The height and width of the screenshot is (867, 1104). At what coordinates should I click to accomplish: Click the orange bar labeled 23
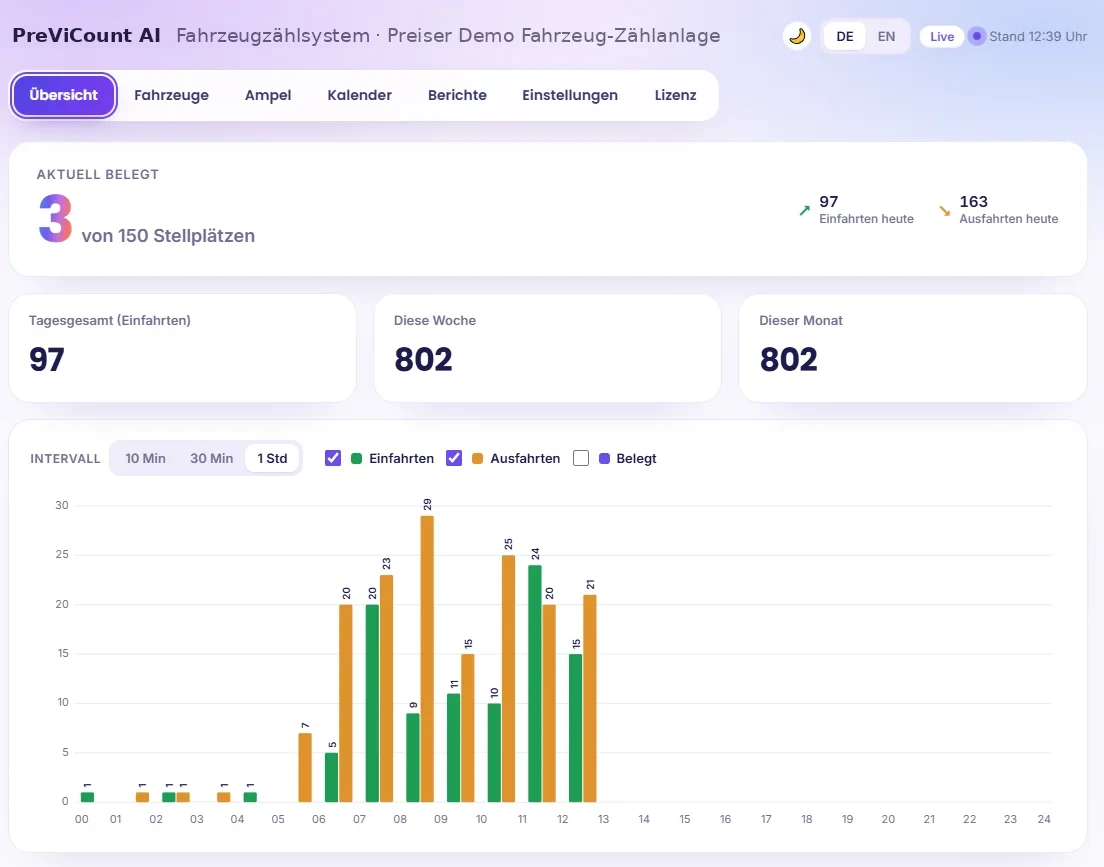click(387, 688)
